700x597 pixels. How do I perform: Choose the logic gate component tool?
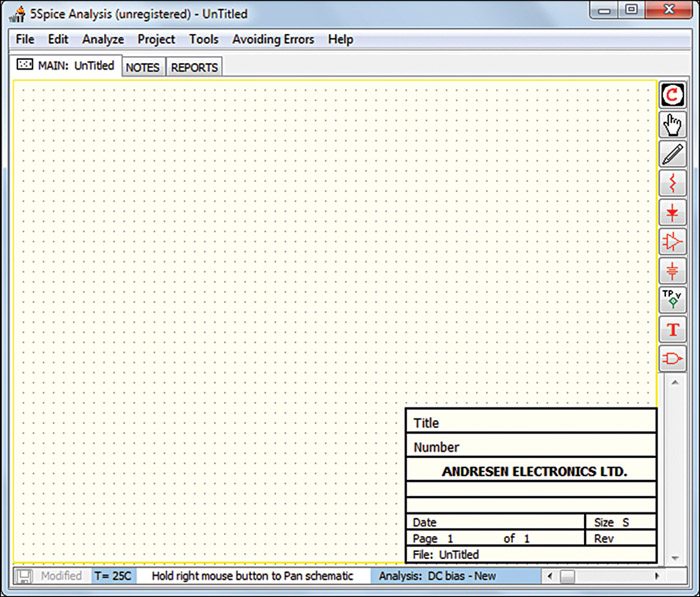[672, 358]
